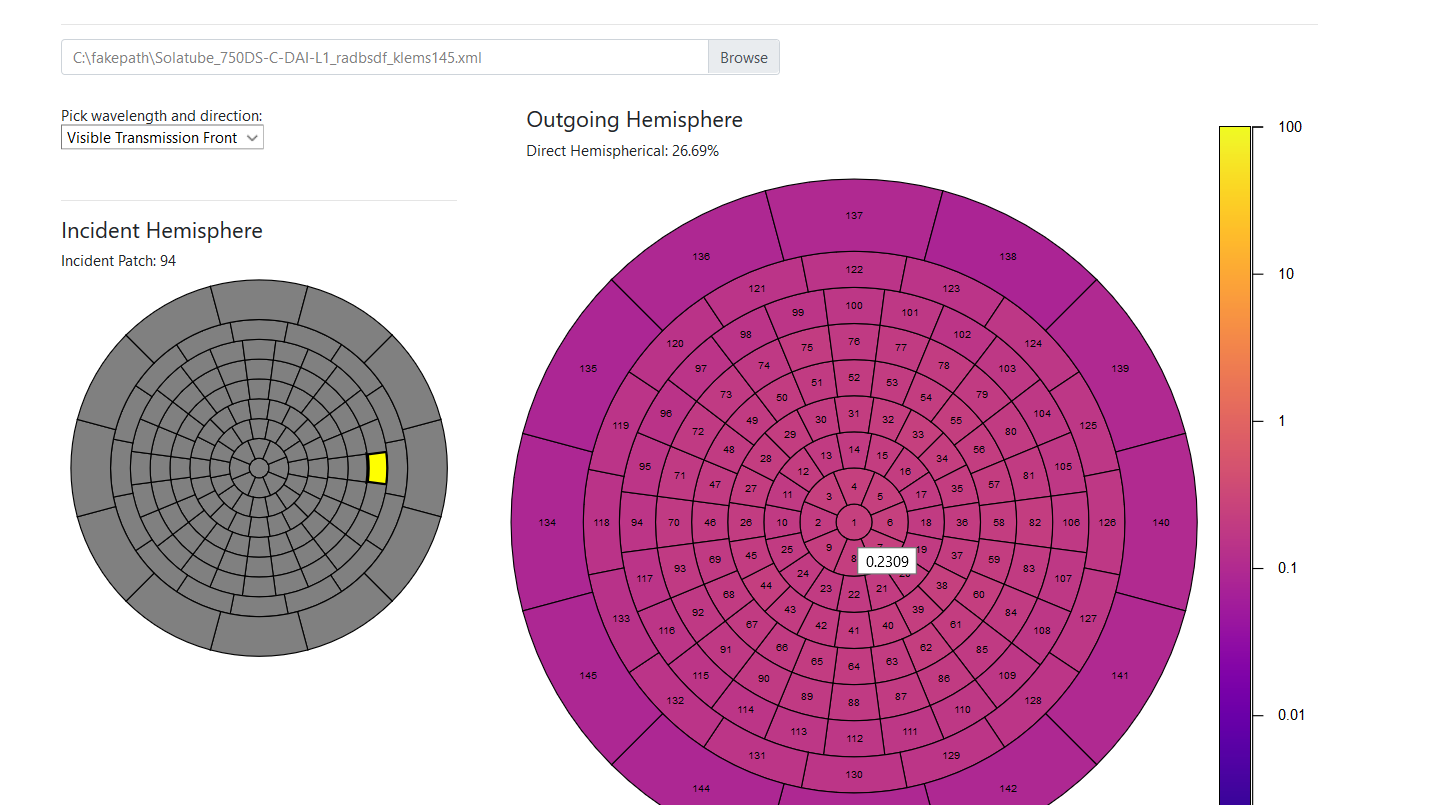Select outgoing patch 140
Viewport: 1442px width, 805px height.
(x=1161, y=523)
